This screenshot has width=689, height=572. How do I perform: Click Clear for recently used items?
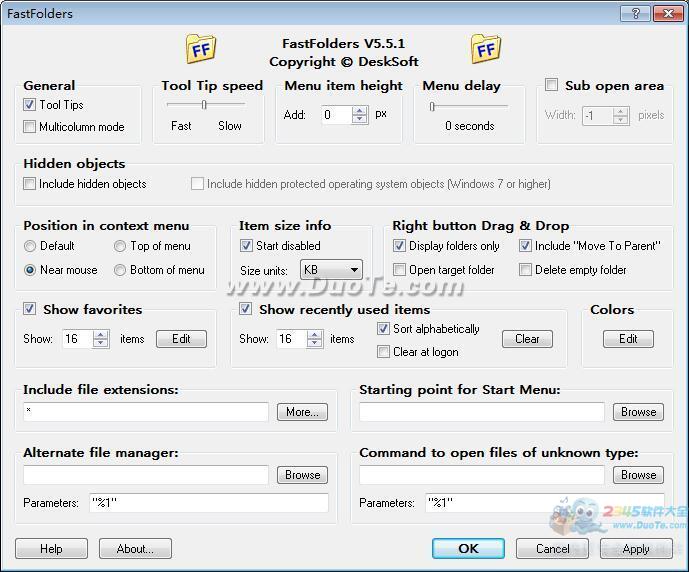click(x=527, y=339)
